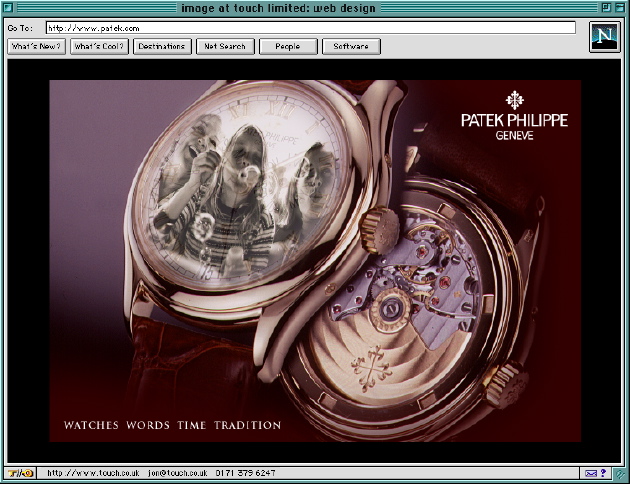Click the Destinations button

tap(162, 47)
